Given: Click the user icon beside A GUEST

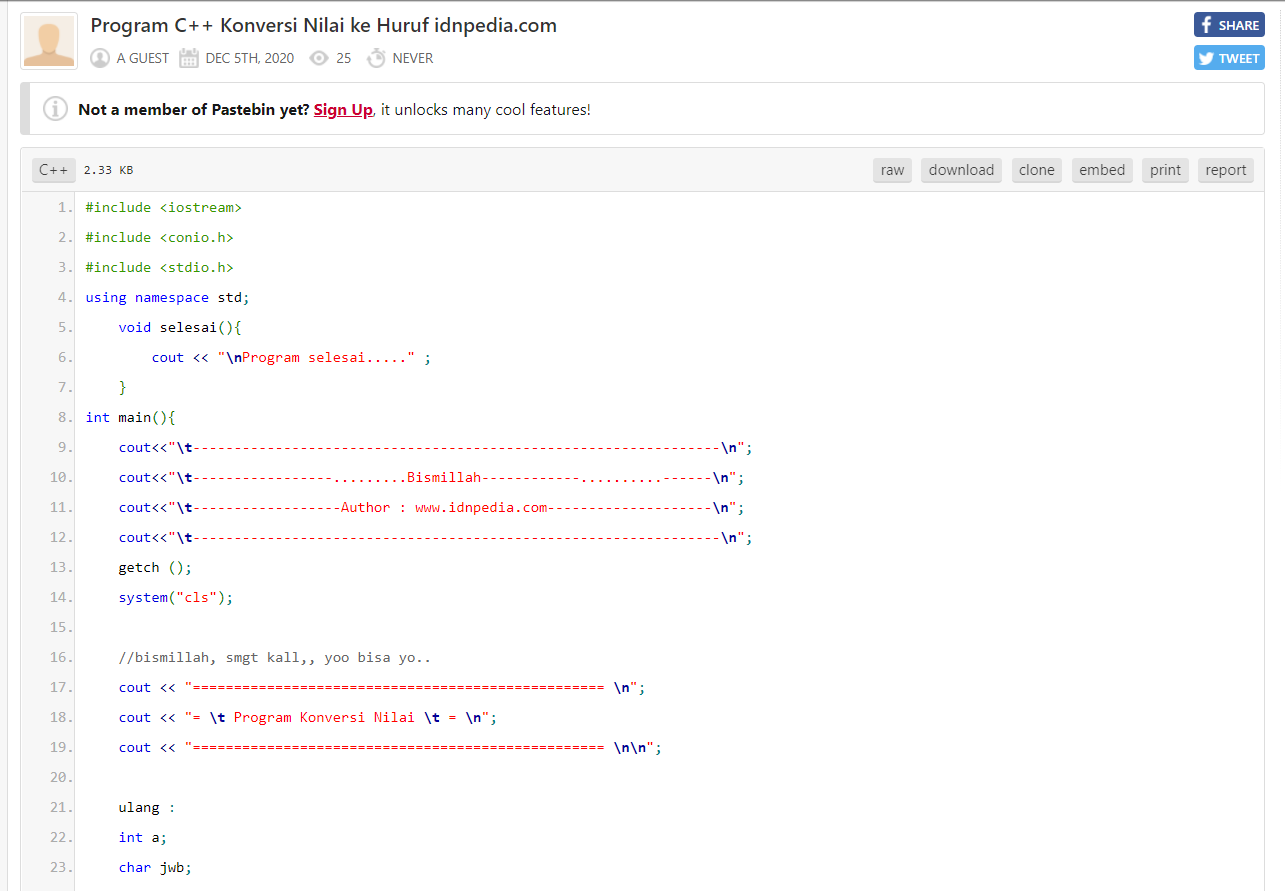Looking at the screenshot, I should point(99,58).
